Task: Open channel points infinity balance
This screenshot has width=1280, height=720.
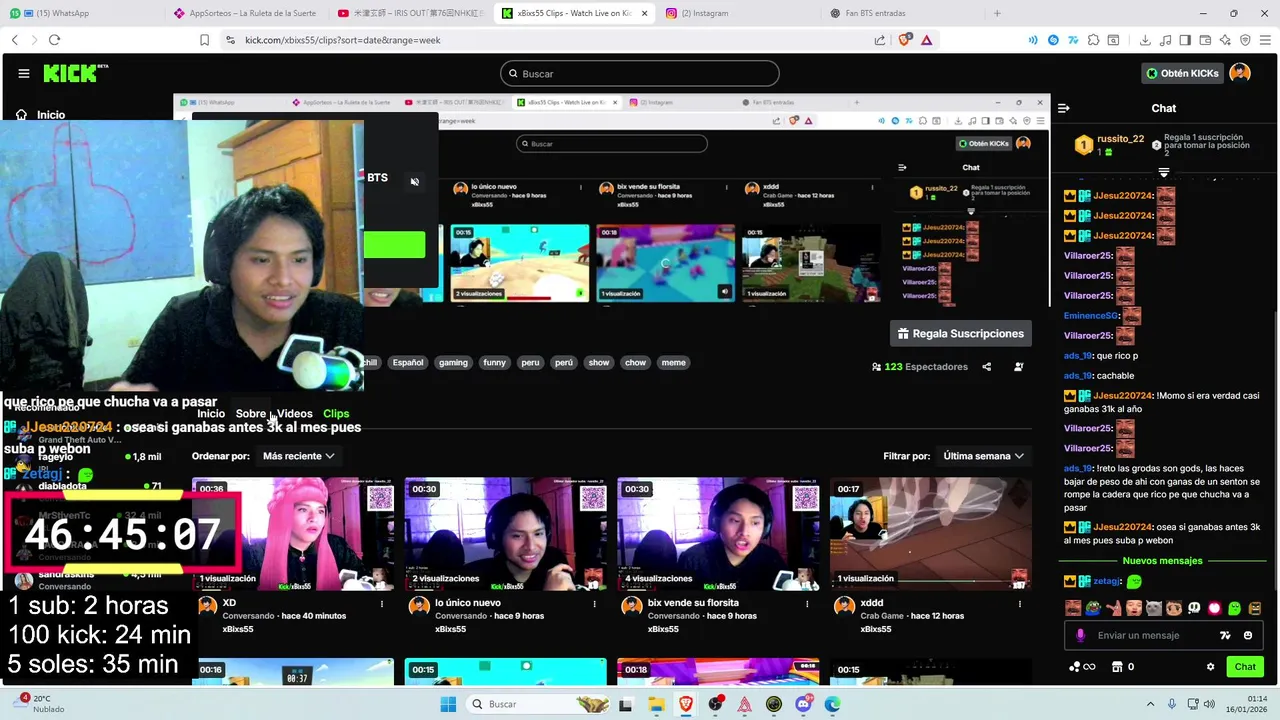Action: coord(1082,667)
